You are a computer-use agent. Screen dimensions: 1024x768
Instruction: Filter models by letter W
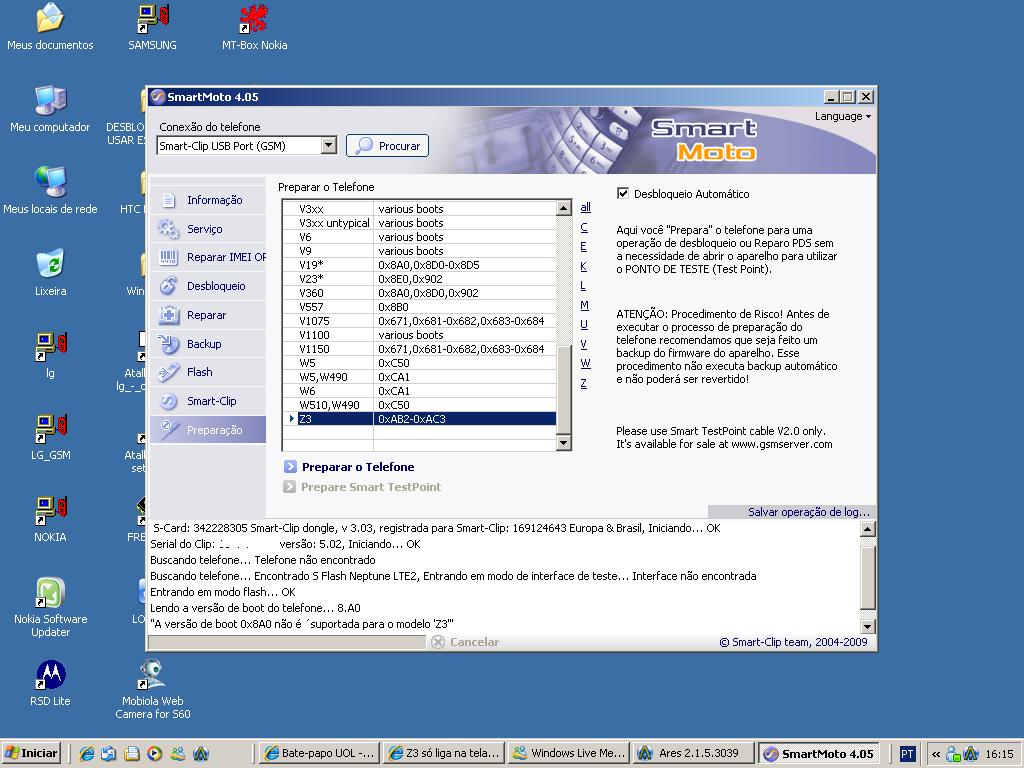pos(585,364)
